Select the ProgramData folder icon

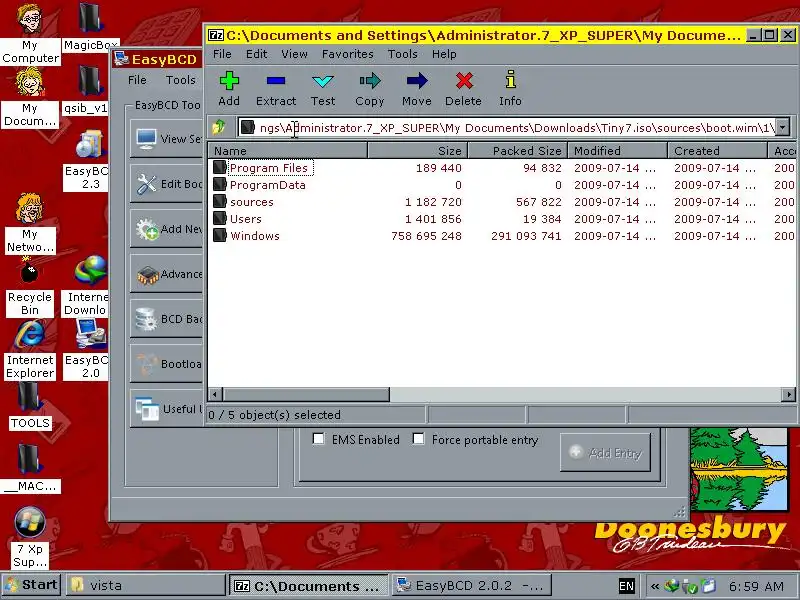220,184
